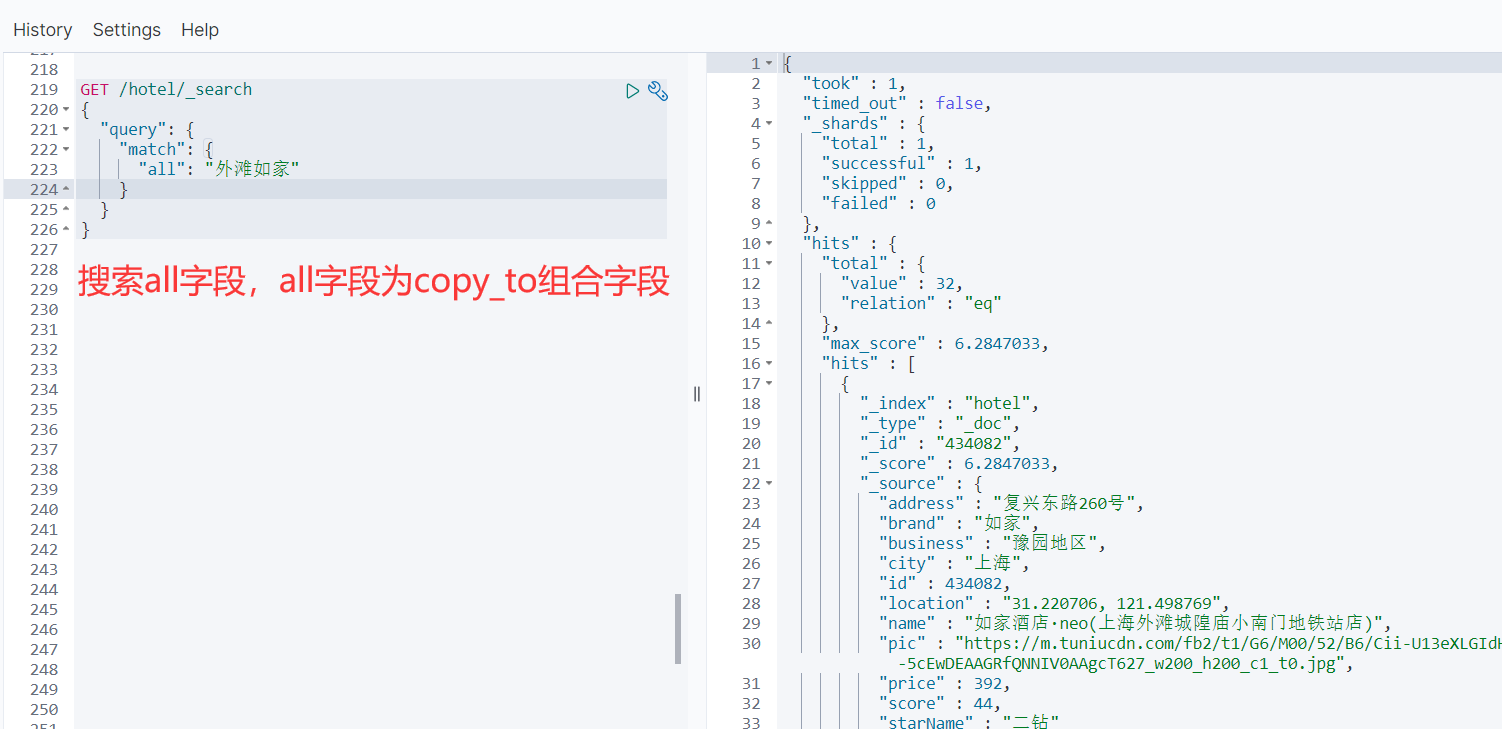Click the "address" : "复兴东路260号" line
The image size is (1502, 729).
point(1011,504)
